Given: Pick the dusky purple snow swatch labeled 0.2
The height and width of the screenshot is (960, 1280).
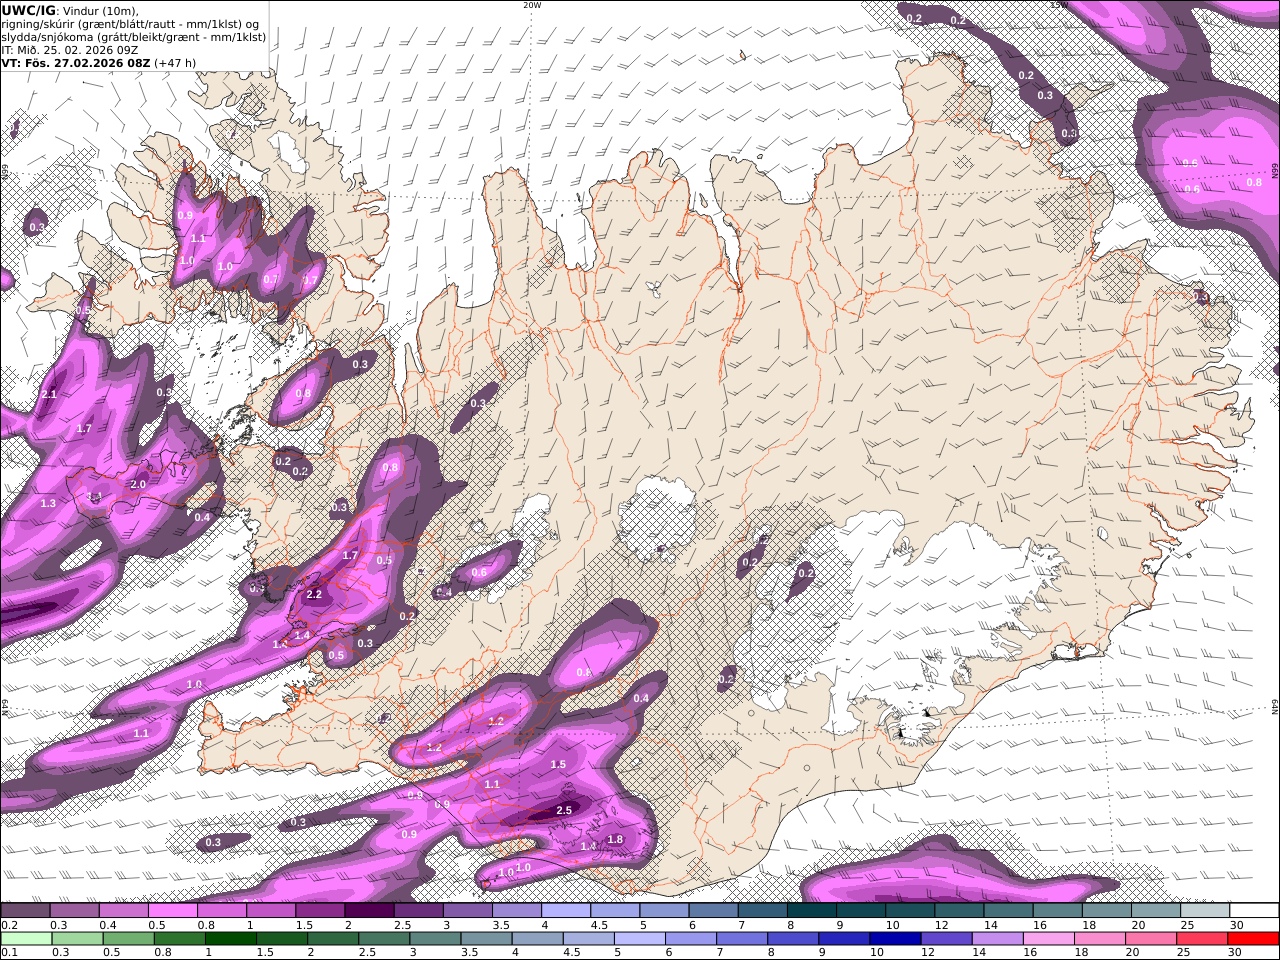Looking at the screenshot, I should (25, 910).
